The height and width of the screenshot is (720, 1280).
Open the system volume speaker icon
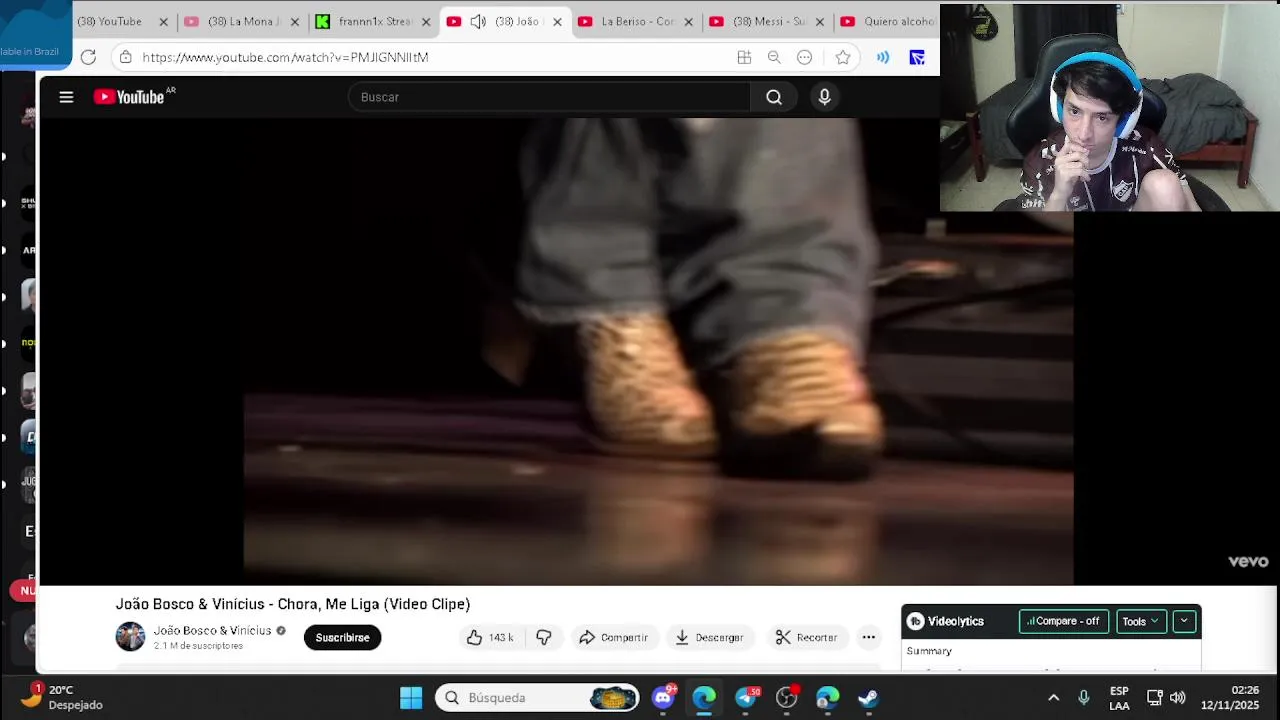(1178, 697)
